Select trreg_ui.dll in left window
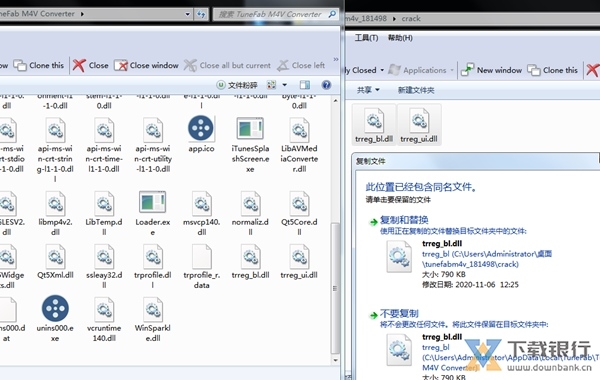This screenshot has width=600, height=380. tap(299, 261)
